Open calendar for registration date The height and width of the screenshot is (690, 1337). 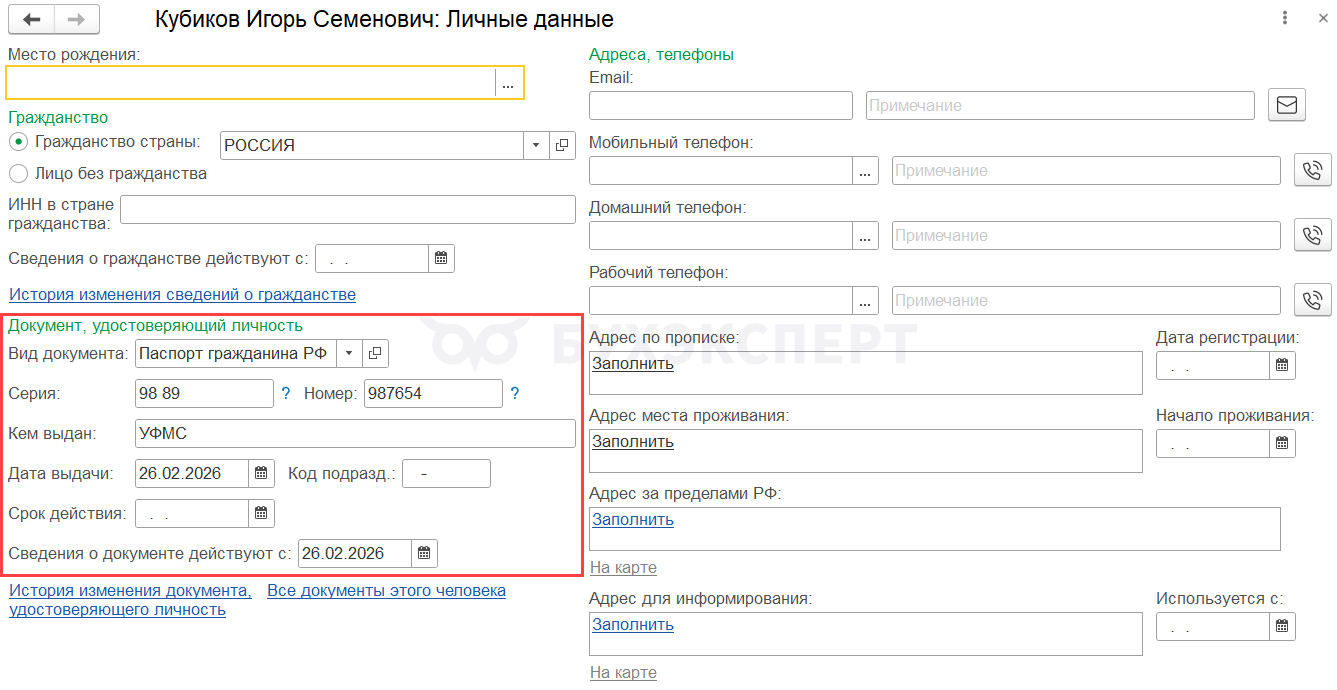[1282, 366]
